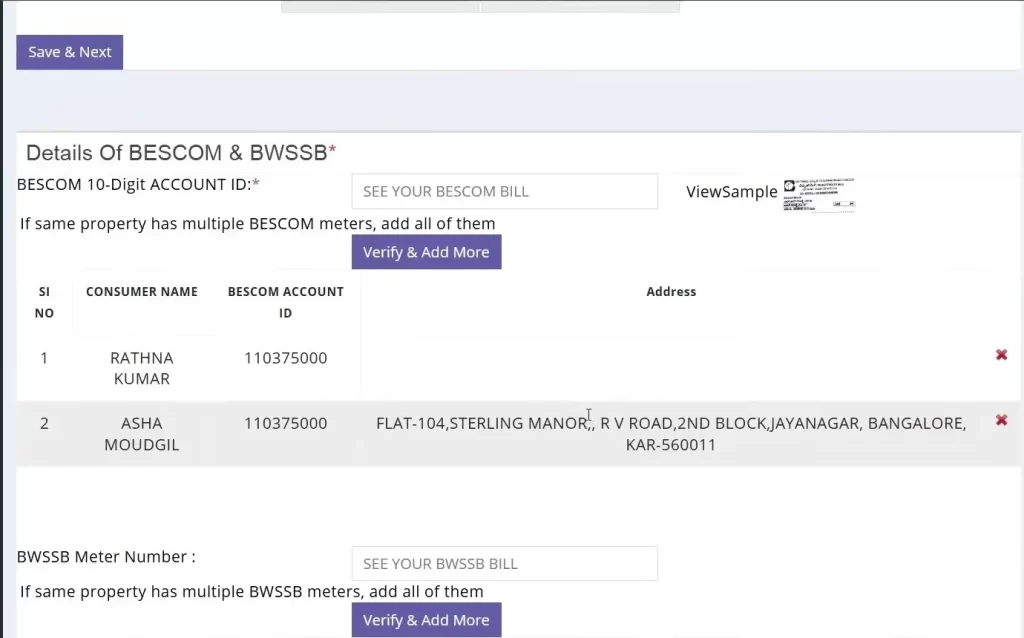This screenshot has height=638, width=1024.
Task: Focus the BESCOM 10-digit account ID field
Action: [504, 191]
